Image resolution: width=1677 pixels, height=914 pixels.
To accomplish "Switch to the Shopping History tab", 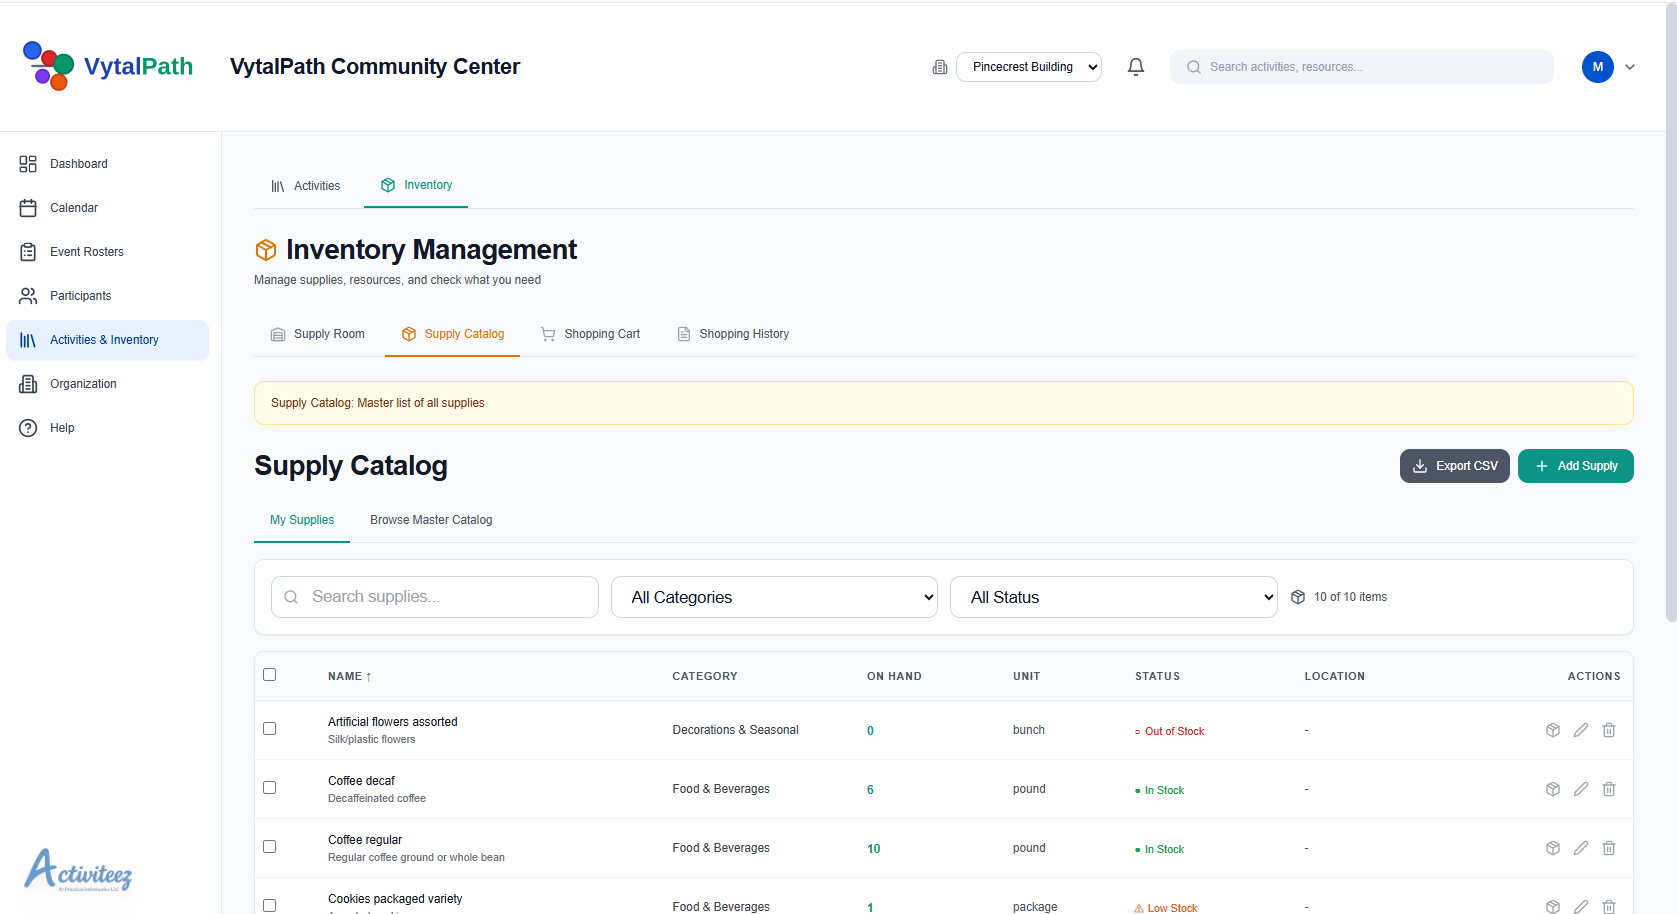I will tap(744, 333).
